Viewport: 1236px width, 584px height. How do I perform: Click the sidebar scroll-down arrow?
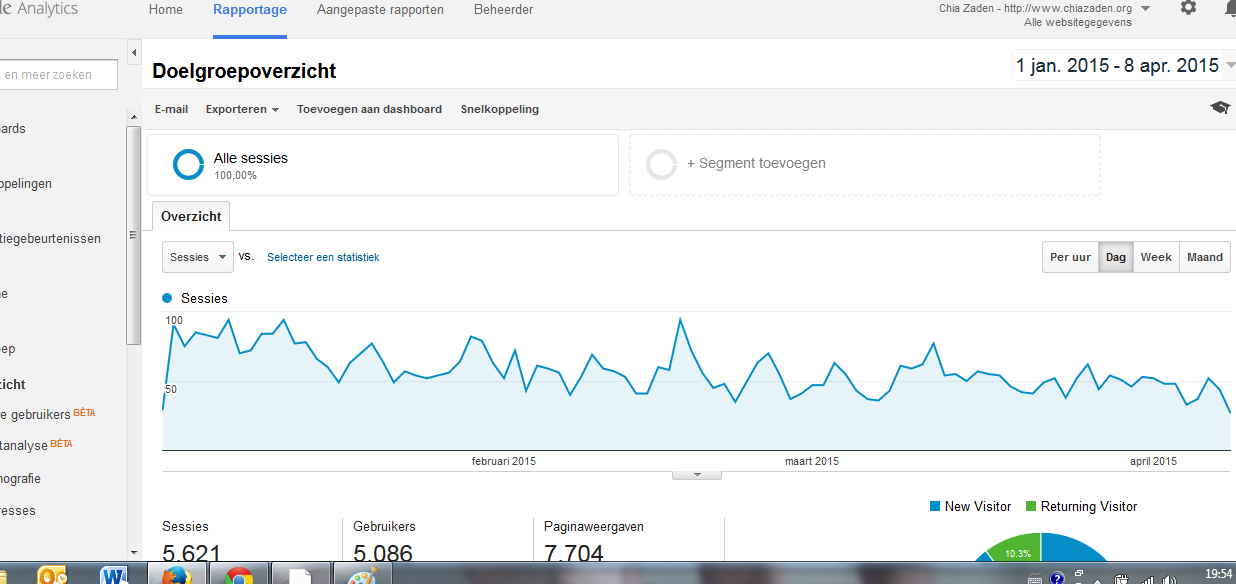tap(134, 551)
